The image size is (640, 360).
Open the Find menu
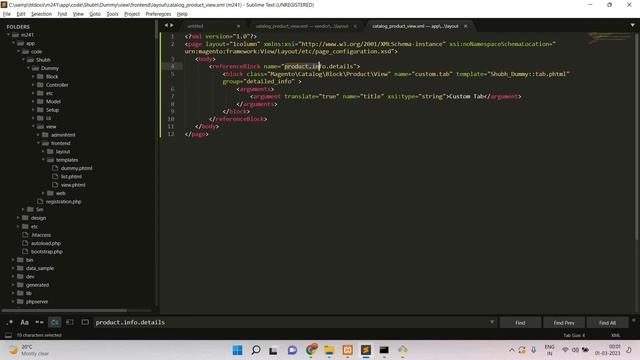(62, 14)
